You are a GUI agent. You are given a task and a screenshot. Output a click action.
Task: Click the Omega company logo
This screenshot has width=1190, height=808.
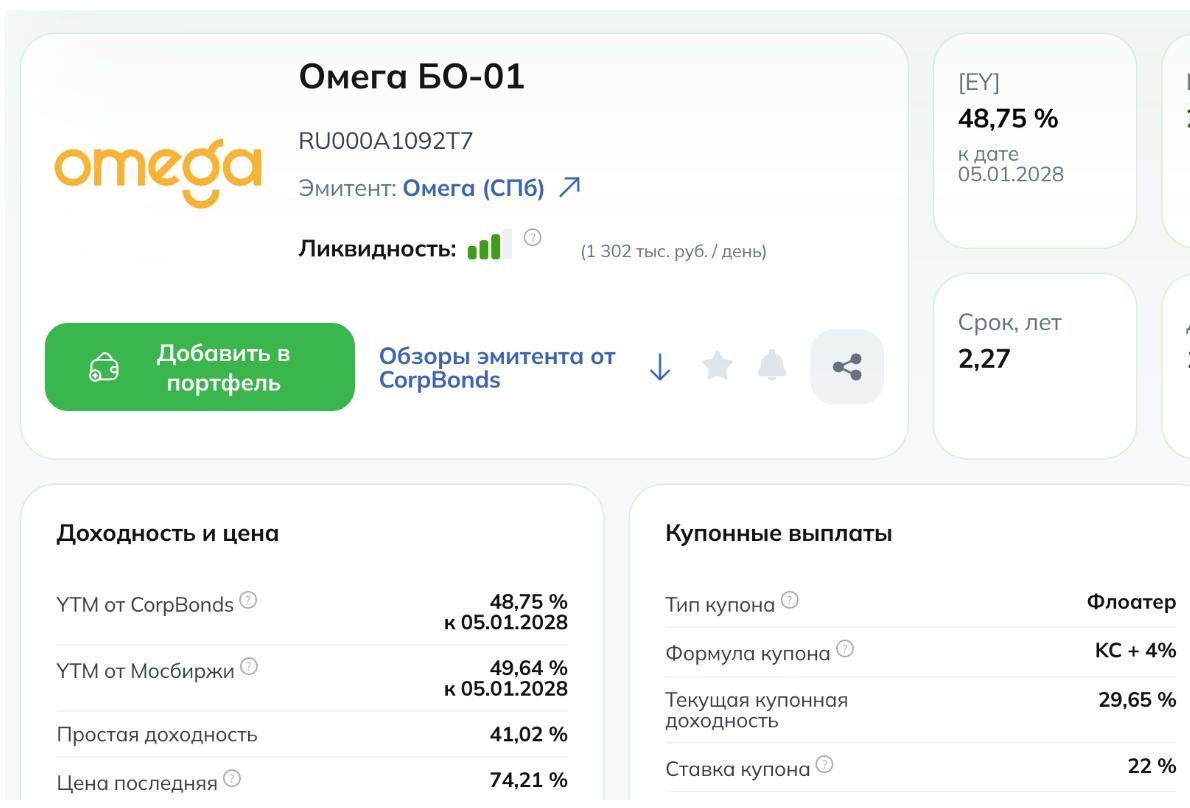pos(158,172)
